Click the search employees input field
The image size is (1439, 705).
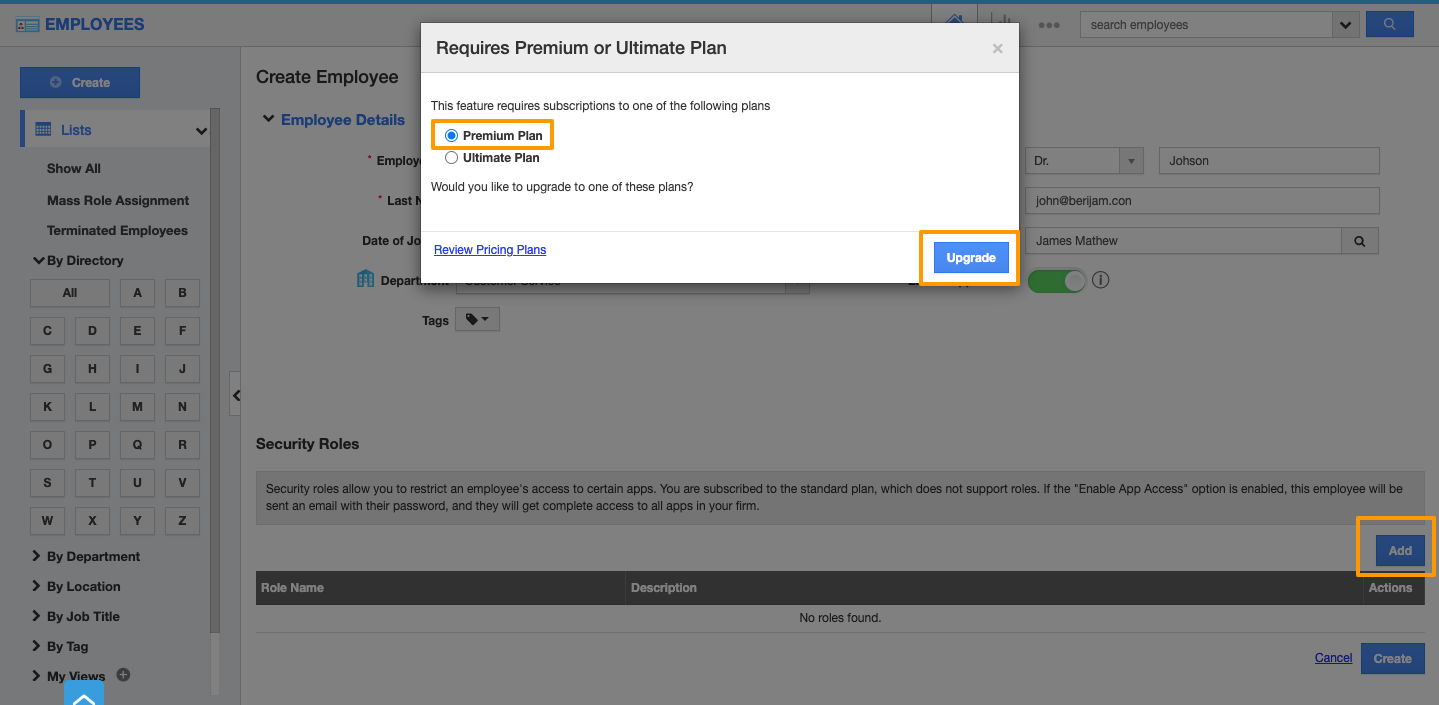click(1206, 25)
